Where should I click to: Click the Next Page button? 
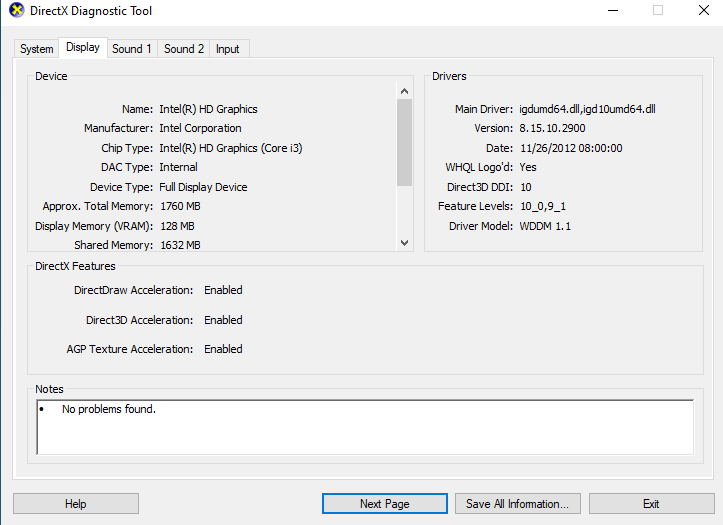point(384,504)
